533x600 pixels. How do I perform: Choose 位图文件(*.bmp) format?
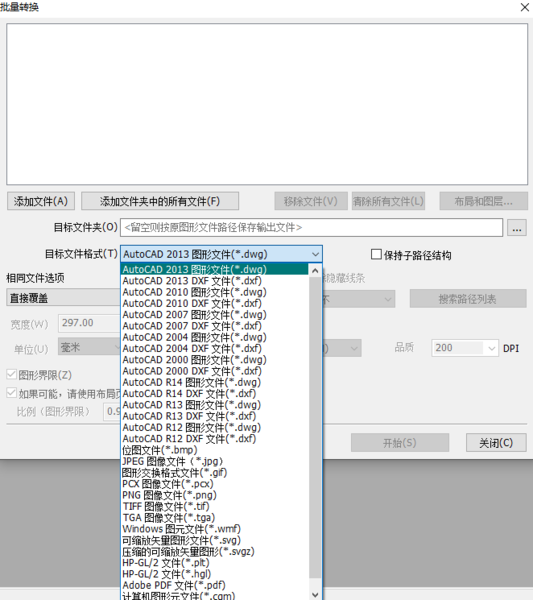click(x=215, y=450)
